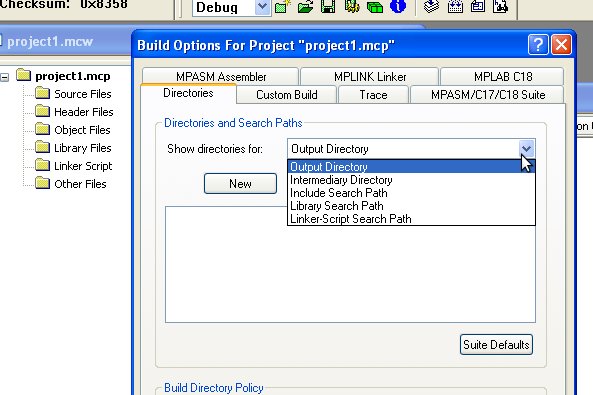Image resolution: width=593 pixels, height=395 pixels.
Task: Click the project1.mcw window title bar
Action: click(x=65, y=41)
